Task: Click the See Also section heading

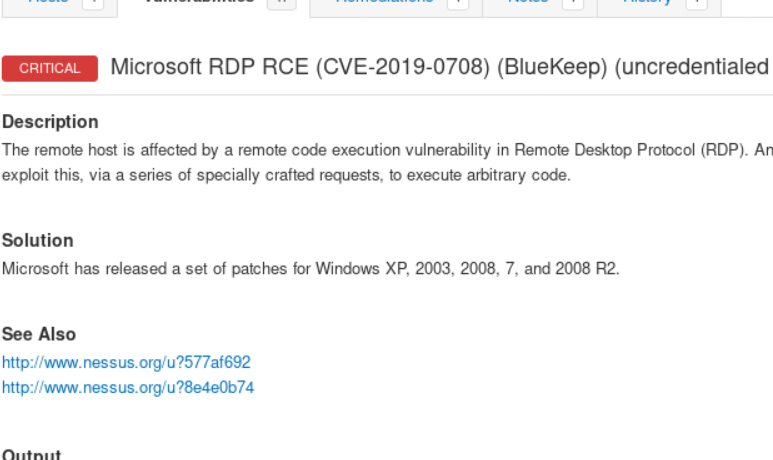Action: [x=39, y=334]
